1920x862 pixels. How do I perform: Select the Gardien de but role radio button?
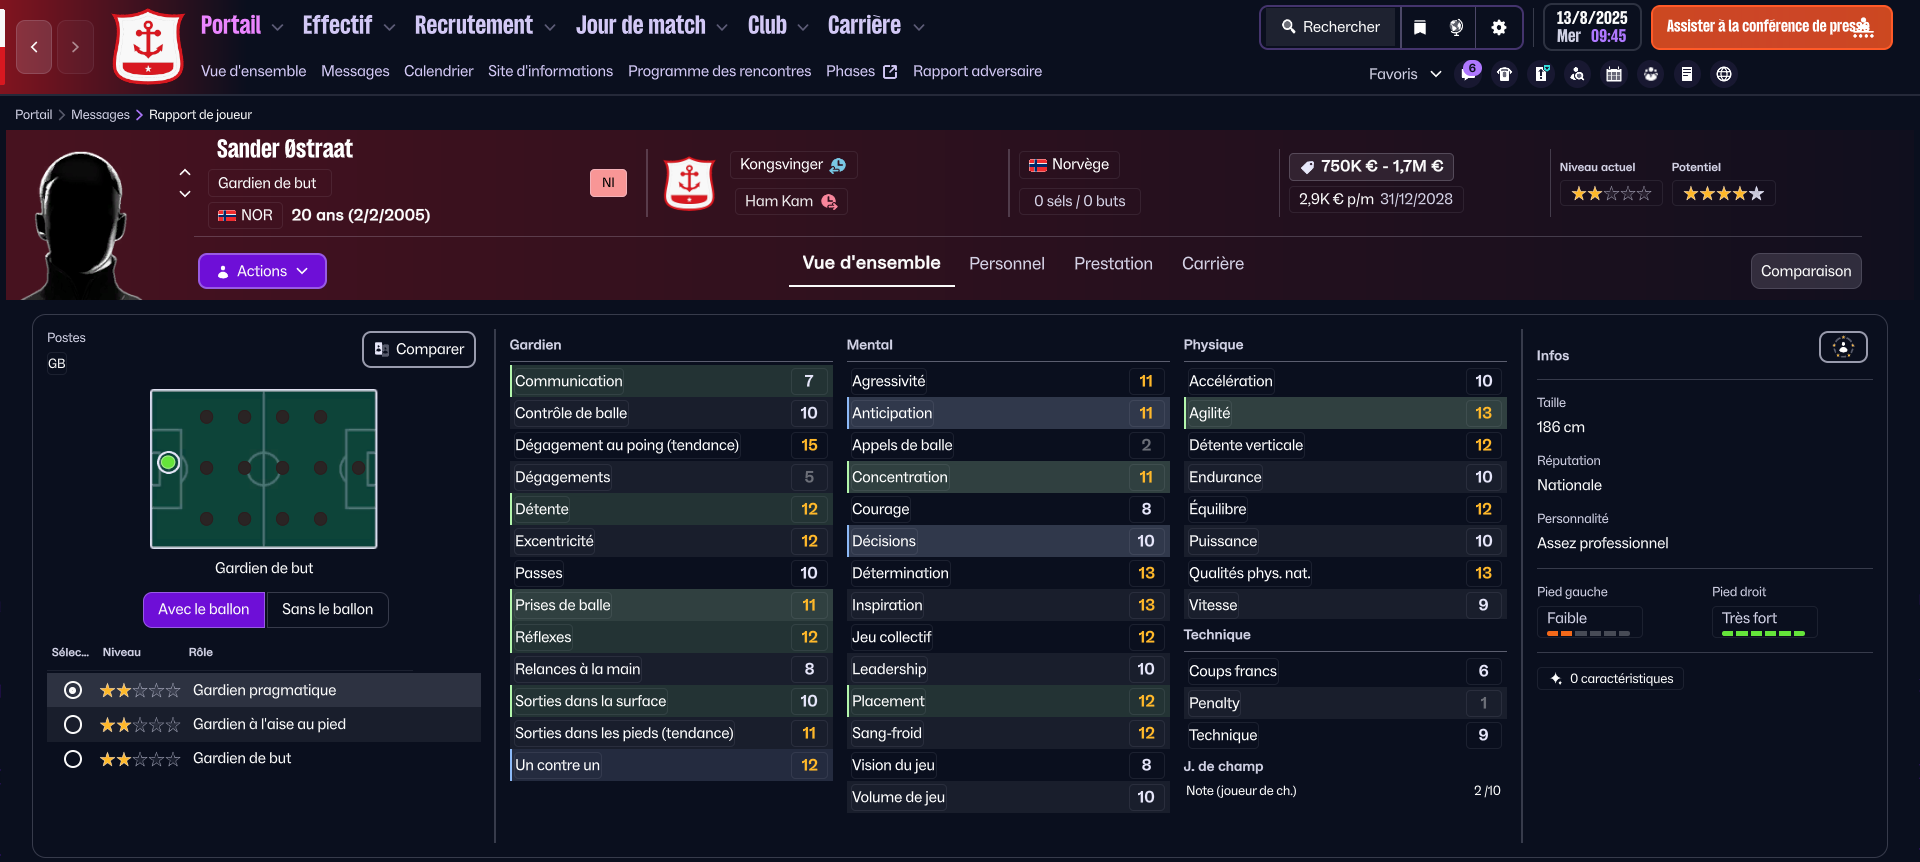[73, 759]
